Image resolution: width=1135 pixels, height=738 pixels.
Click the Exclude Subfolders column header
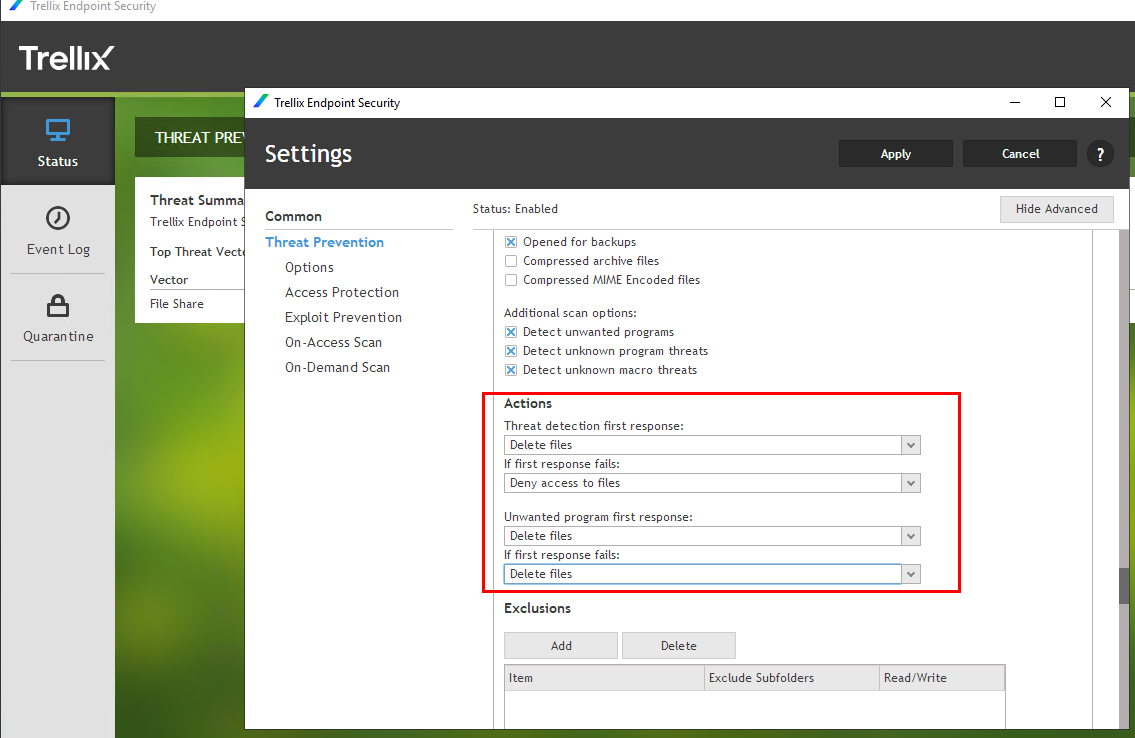click(x=792, y=678)
